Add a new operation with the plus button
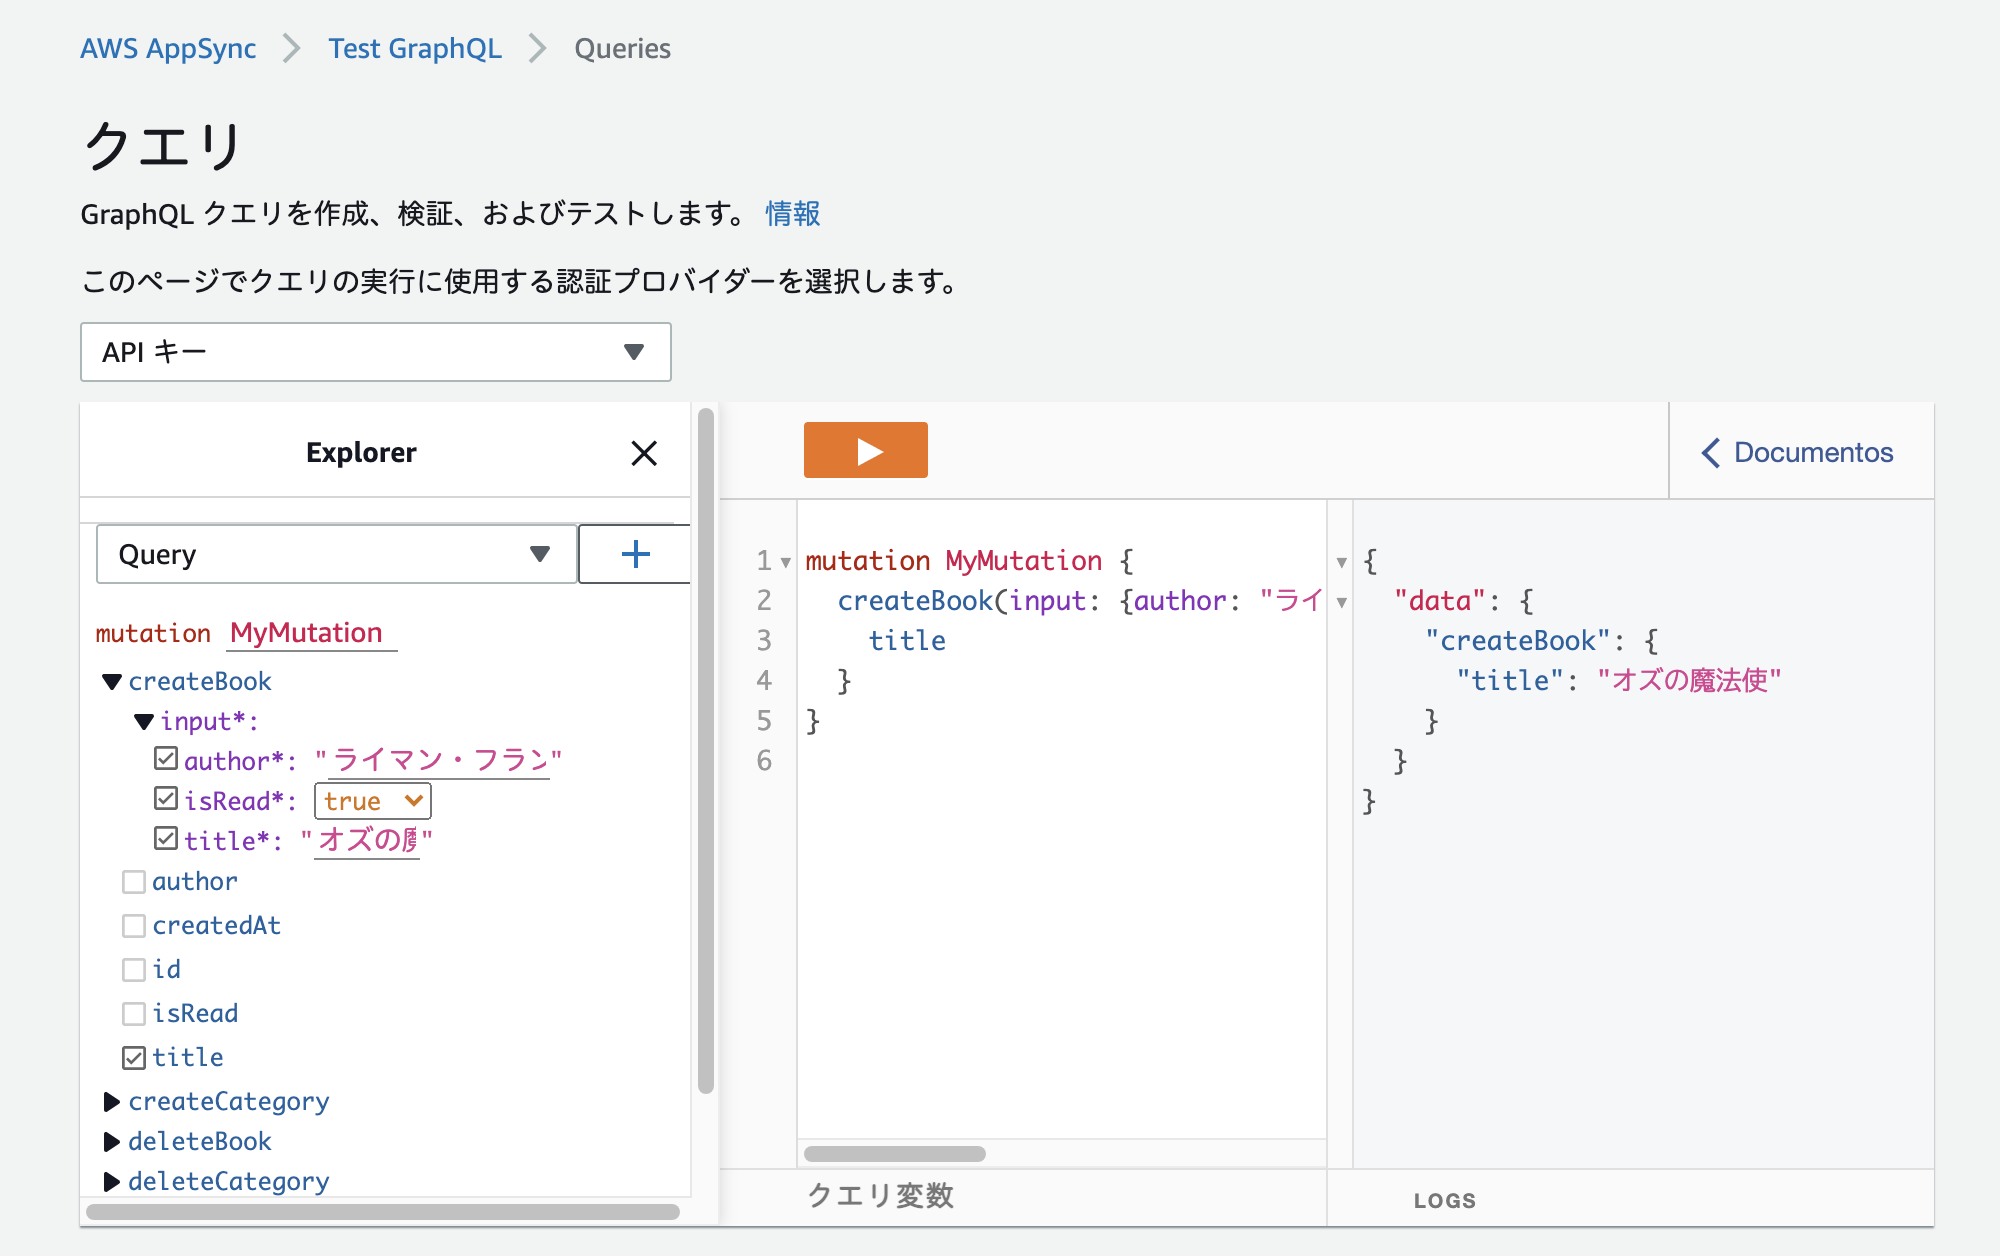Screen dimensions: 2000x1256 pyautogui.click(x=635, y=554)
